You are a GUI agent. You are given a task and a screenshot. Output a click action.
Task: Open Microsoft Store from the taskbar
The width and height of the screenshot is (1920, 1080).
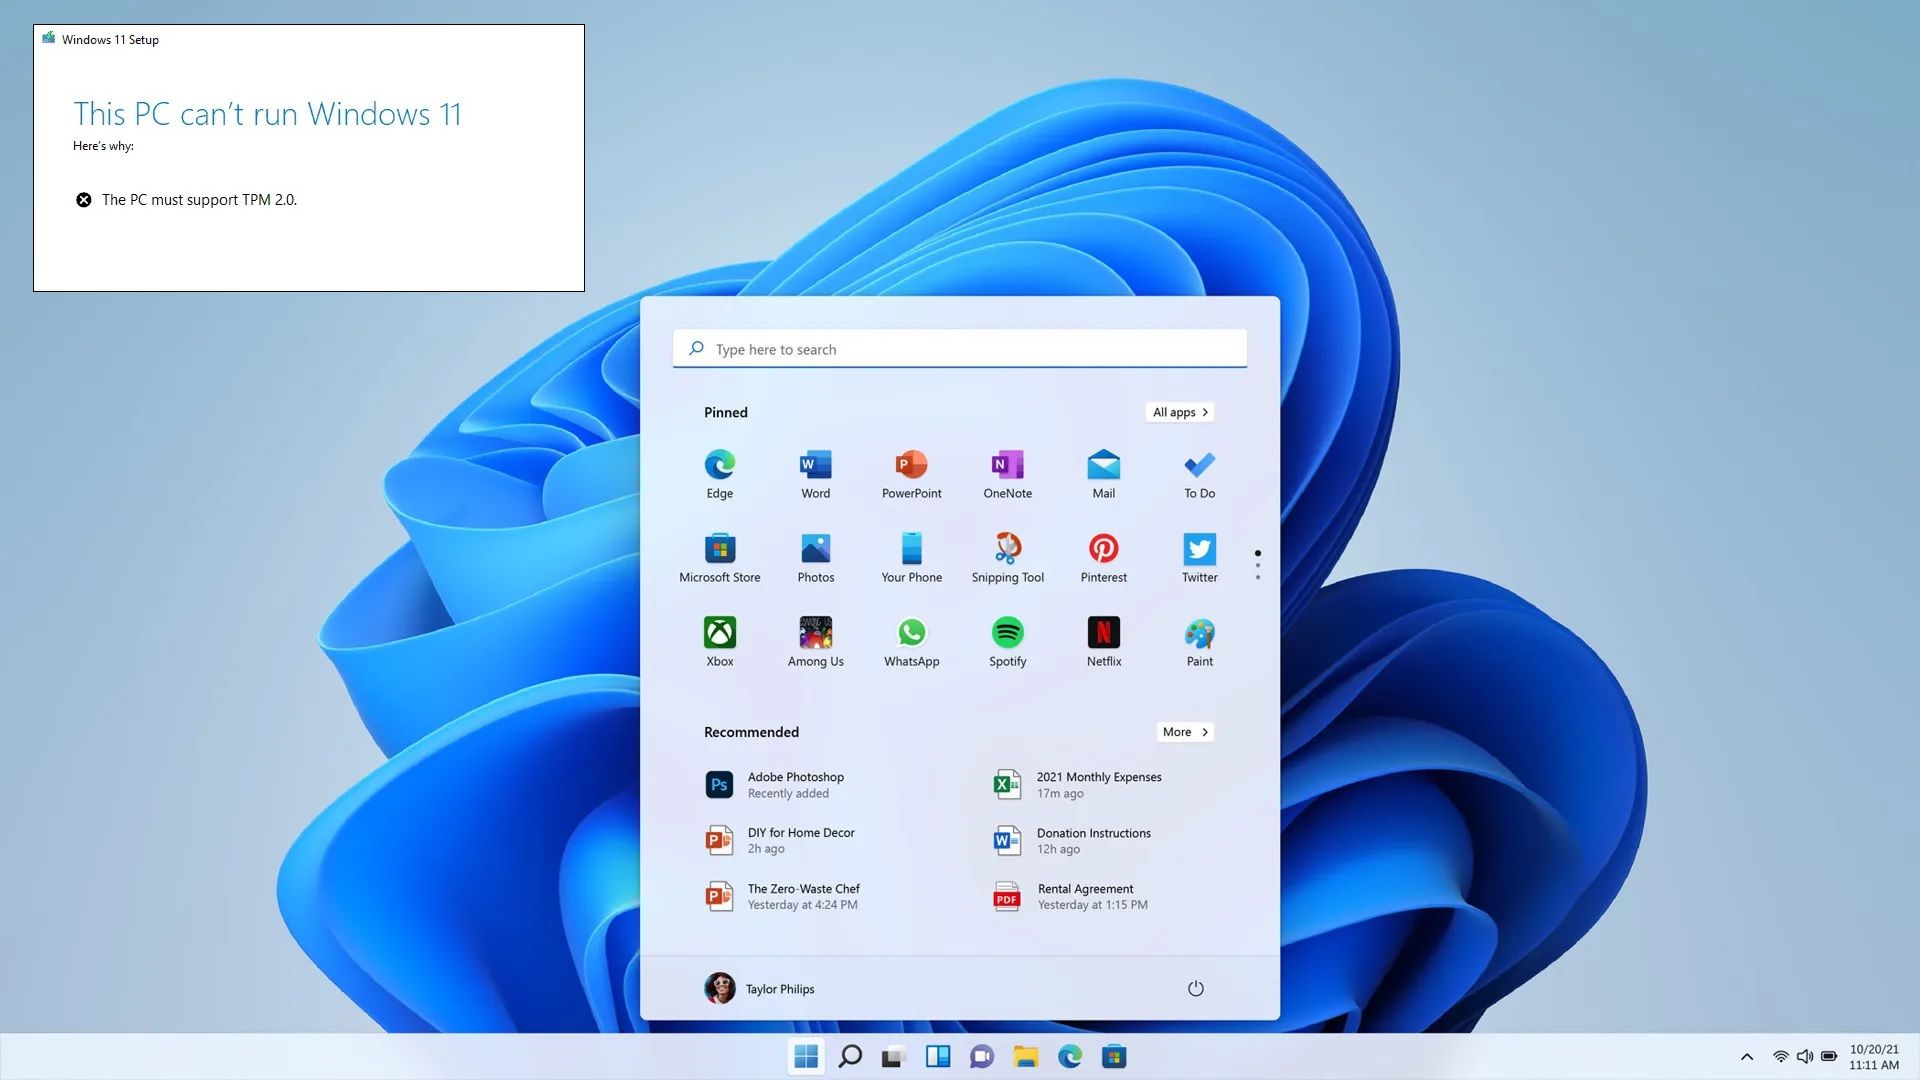[x=1114, y=1056]
